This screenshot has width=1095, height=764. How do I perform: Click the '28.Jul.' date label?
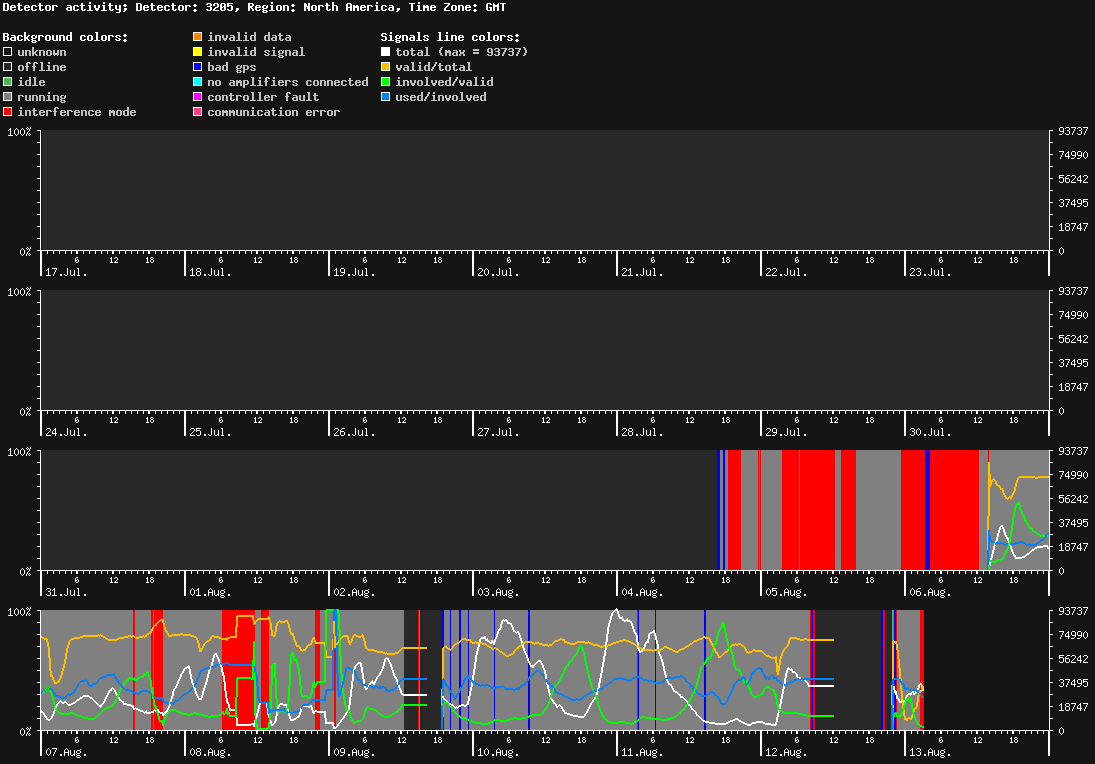pos(642,432)
